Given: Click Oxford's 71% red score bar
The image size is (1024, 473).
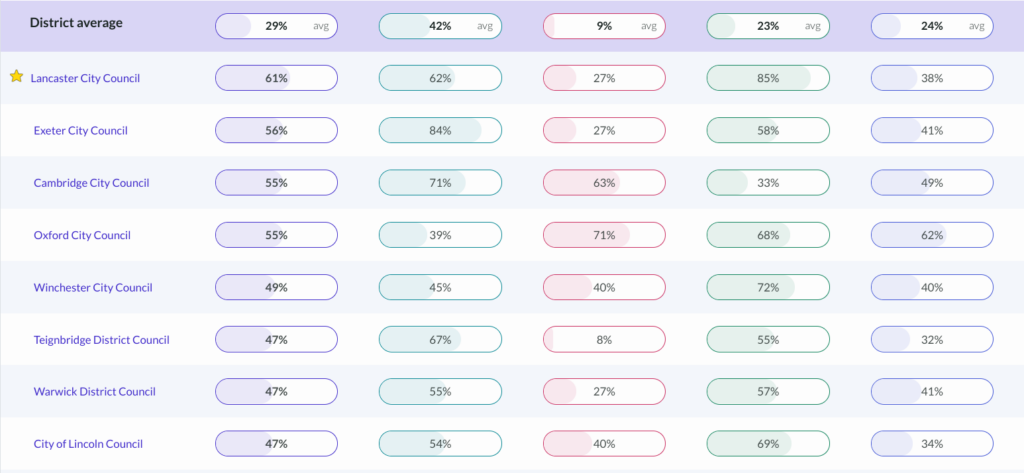Looking at the screenshot, I should click(x=604, y=235).
